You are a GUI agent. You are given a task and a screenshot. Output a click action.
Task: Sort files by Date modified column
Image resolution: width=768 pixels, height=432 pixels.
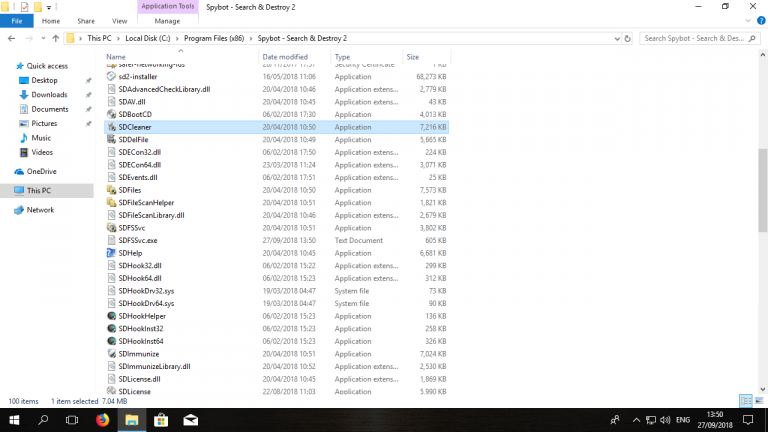(285, 57)
